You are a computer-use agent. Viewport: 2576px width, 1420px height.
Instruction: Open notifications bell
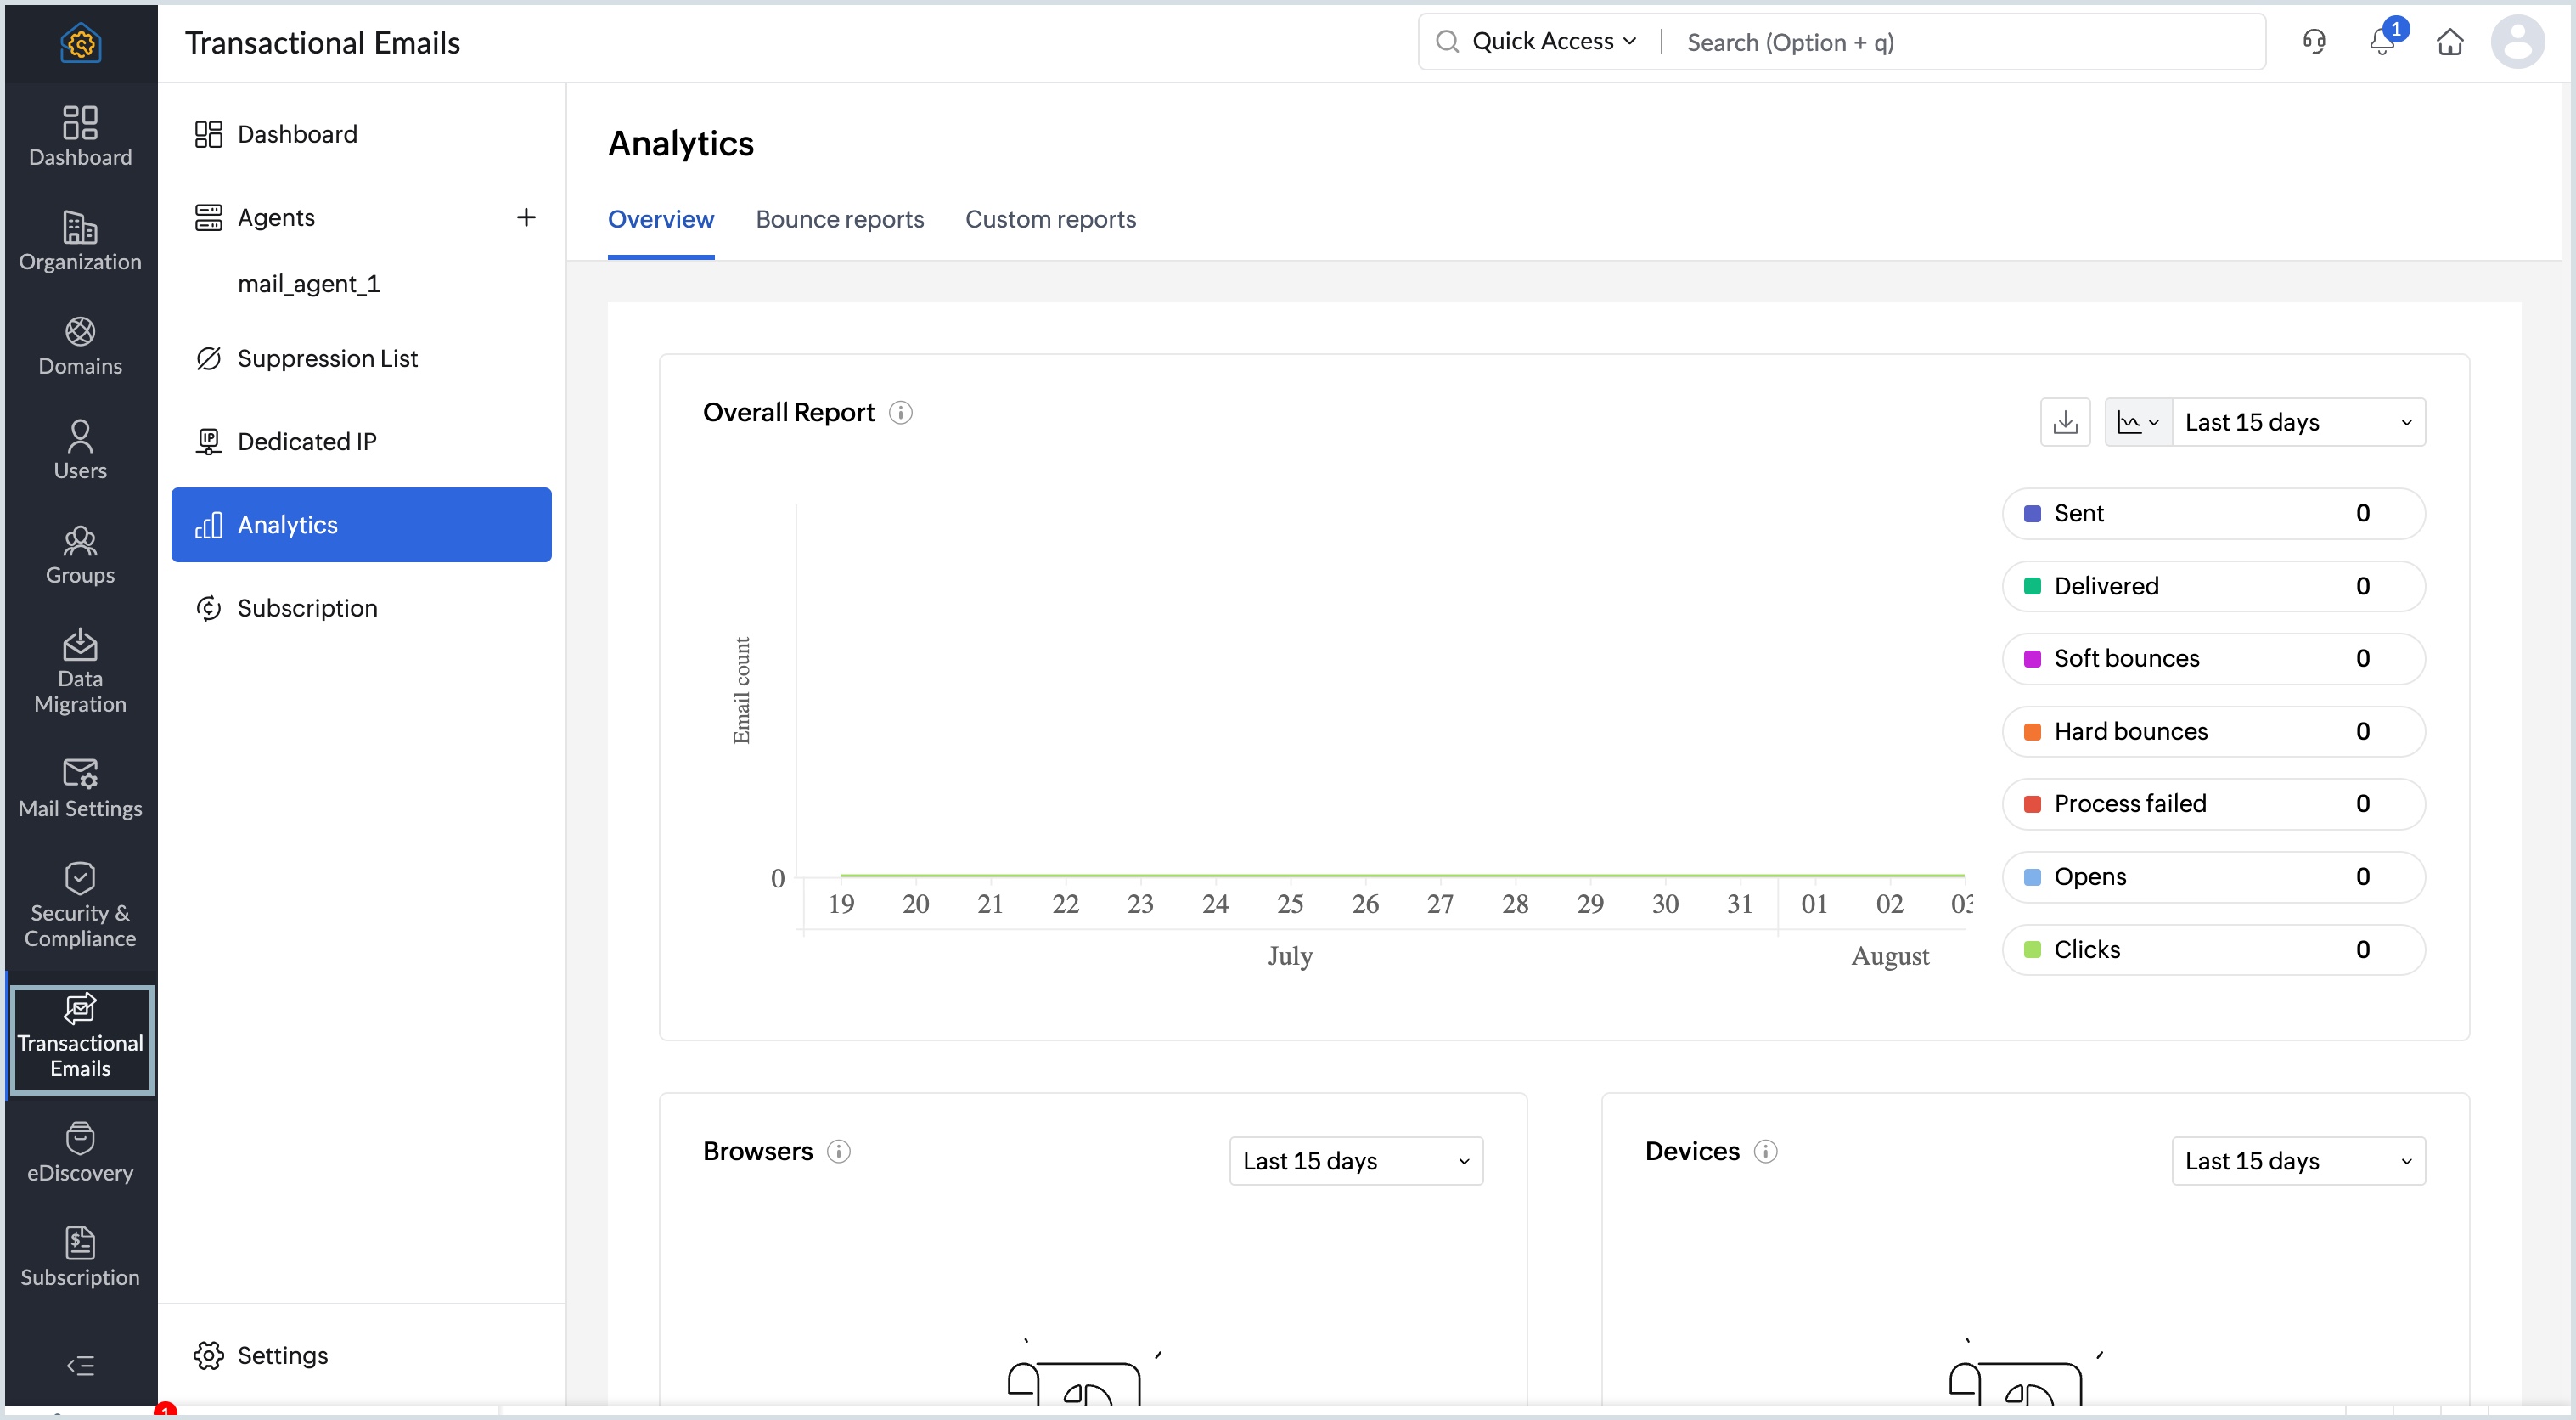(2382, 42)
